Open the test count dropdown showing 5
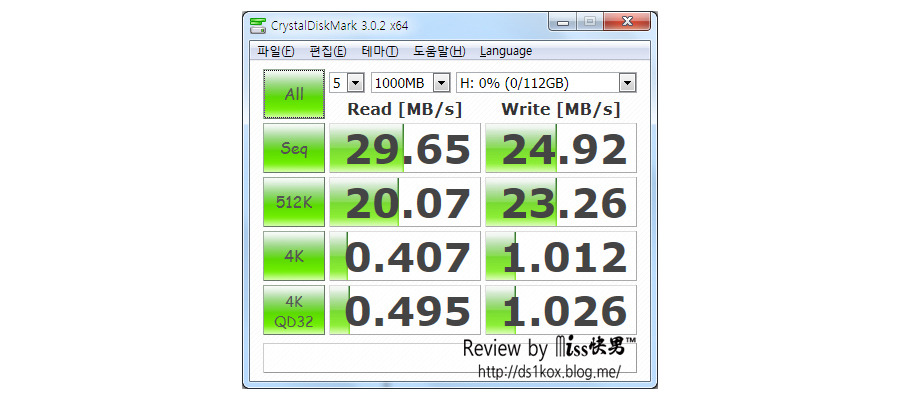 (x=347, y=83)
